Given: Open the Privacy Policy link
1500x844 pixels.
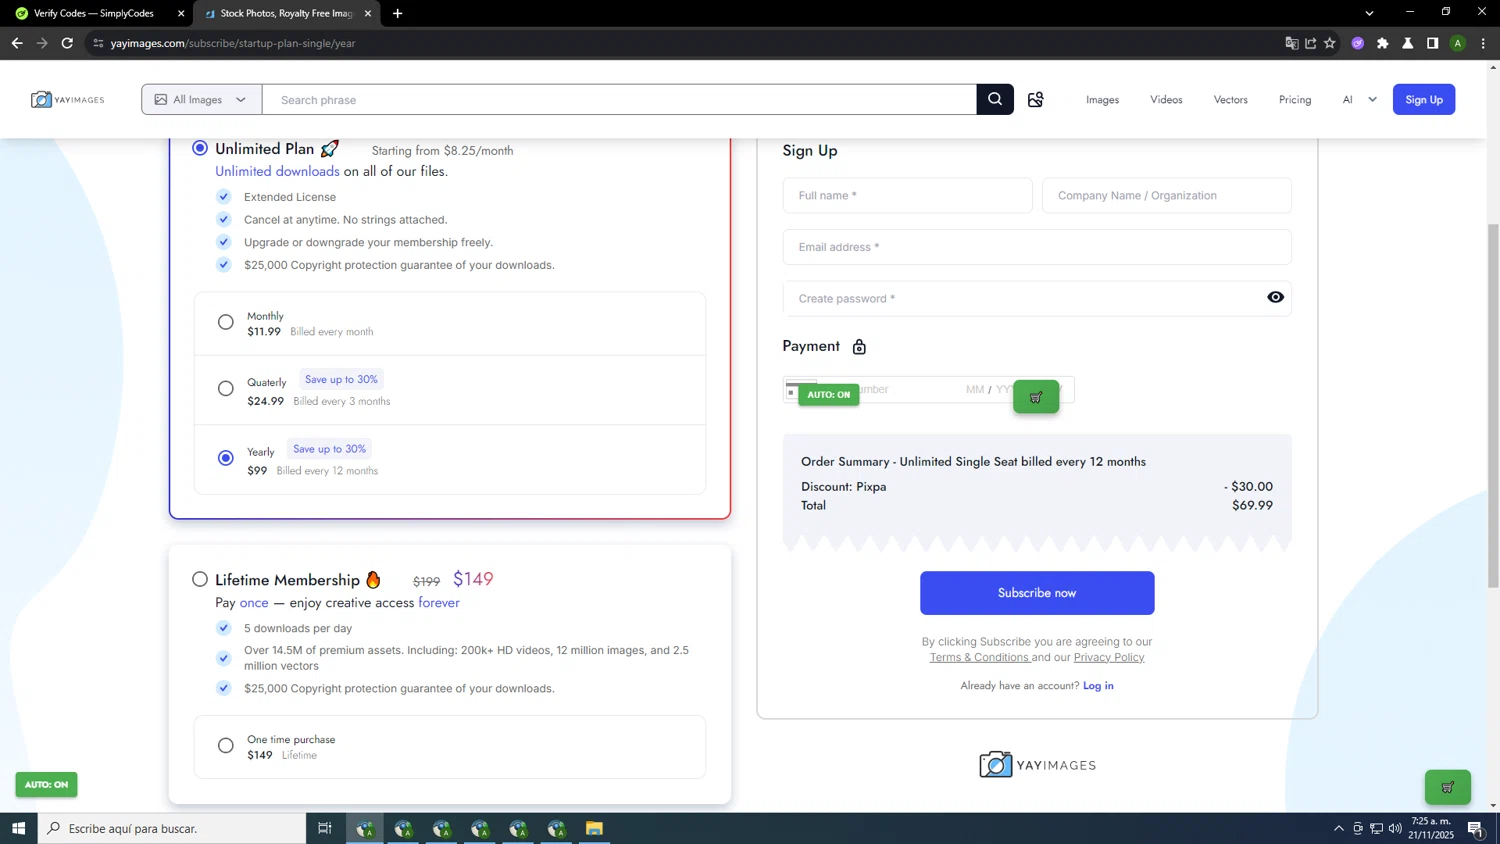Looking at the screenshot, I should (x=1109, y=657).
